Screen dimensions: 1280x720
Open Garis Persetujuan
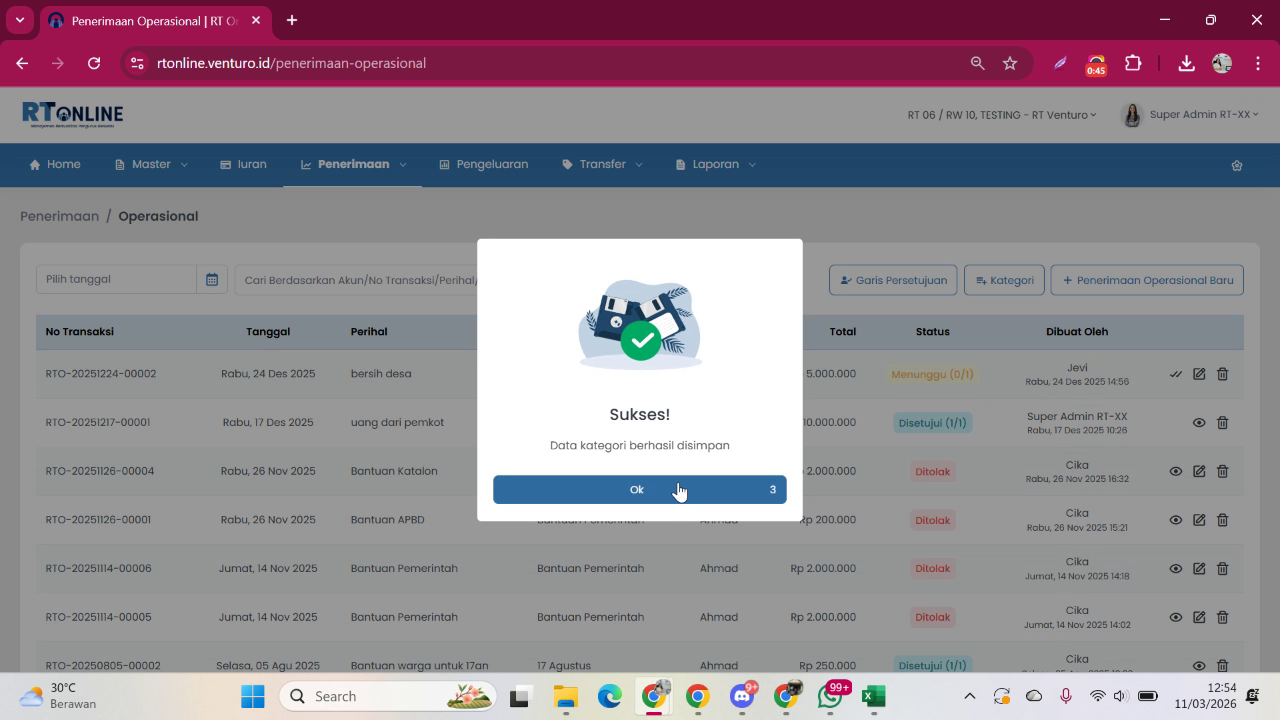pos(893,280)
